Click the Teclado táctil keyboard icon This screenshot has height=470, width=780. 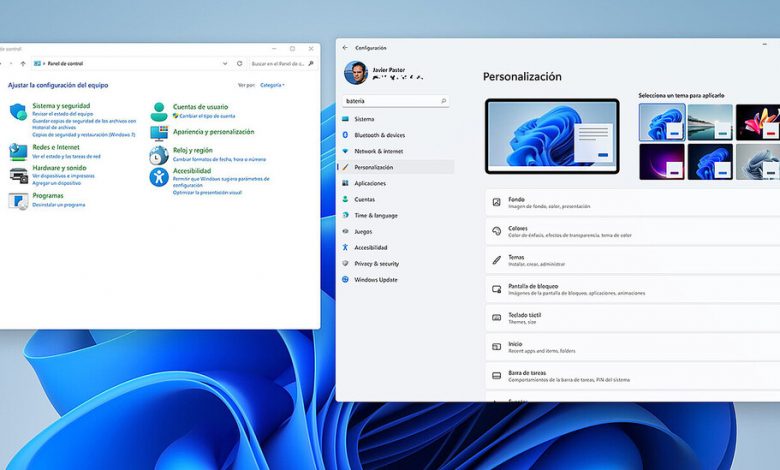(496, 318)
